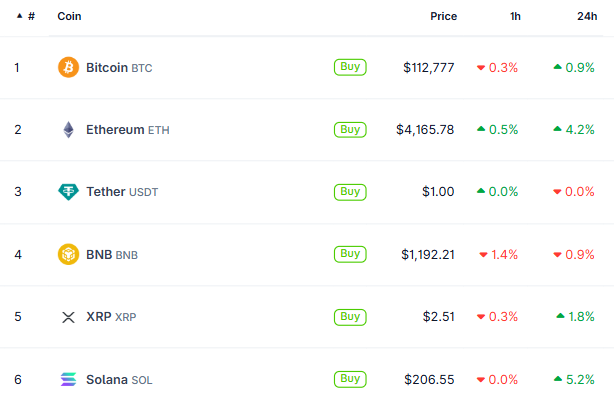
Task: Sort table by Price column header
Action: 443,17
